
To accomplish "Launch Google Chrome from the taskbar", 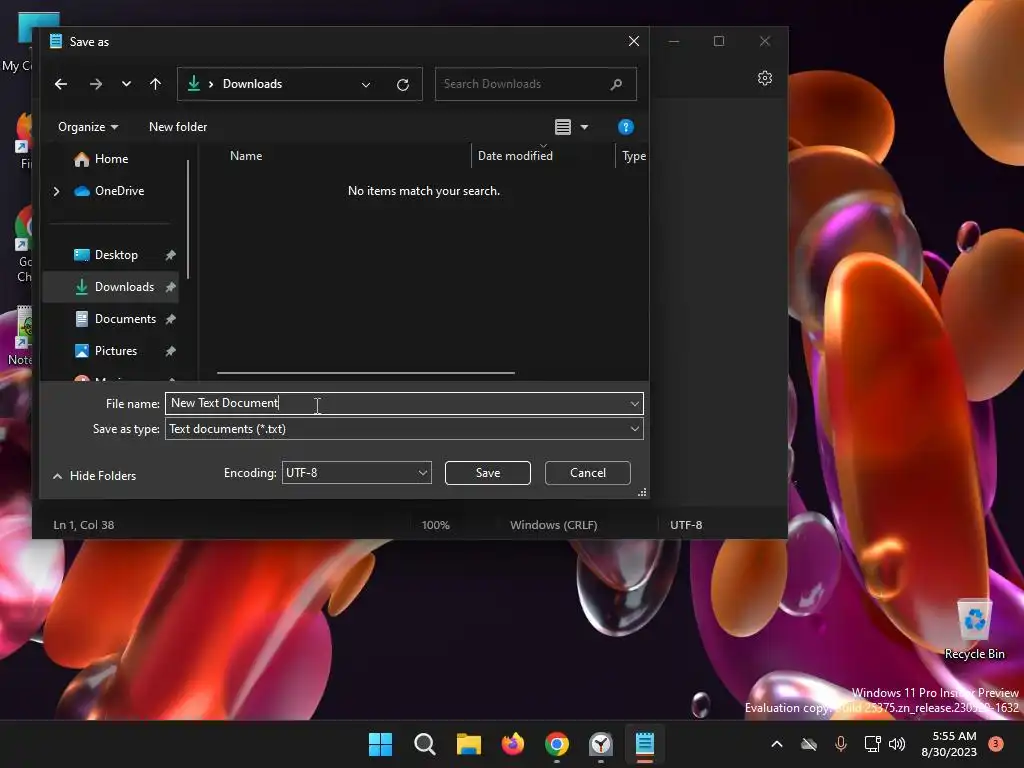I will click(x=556, y=744).
